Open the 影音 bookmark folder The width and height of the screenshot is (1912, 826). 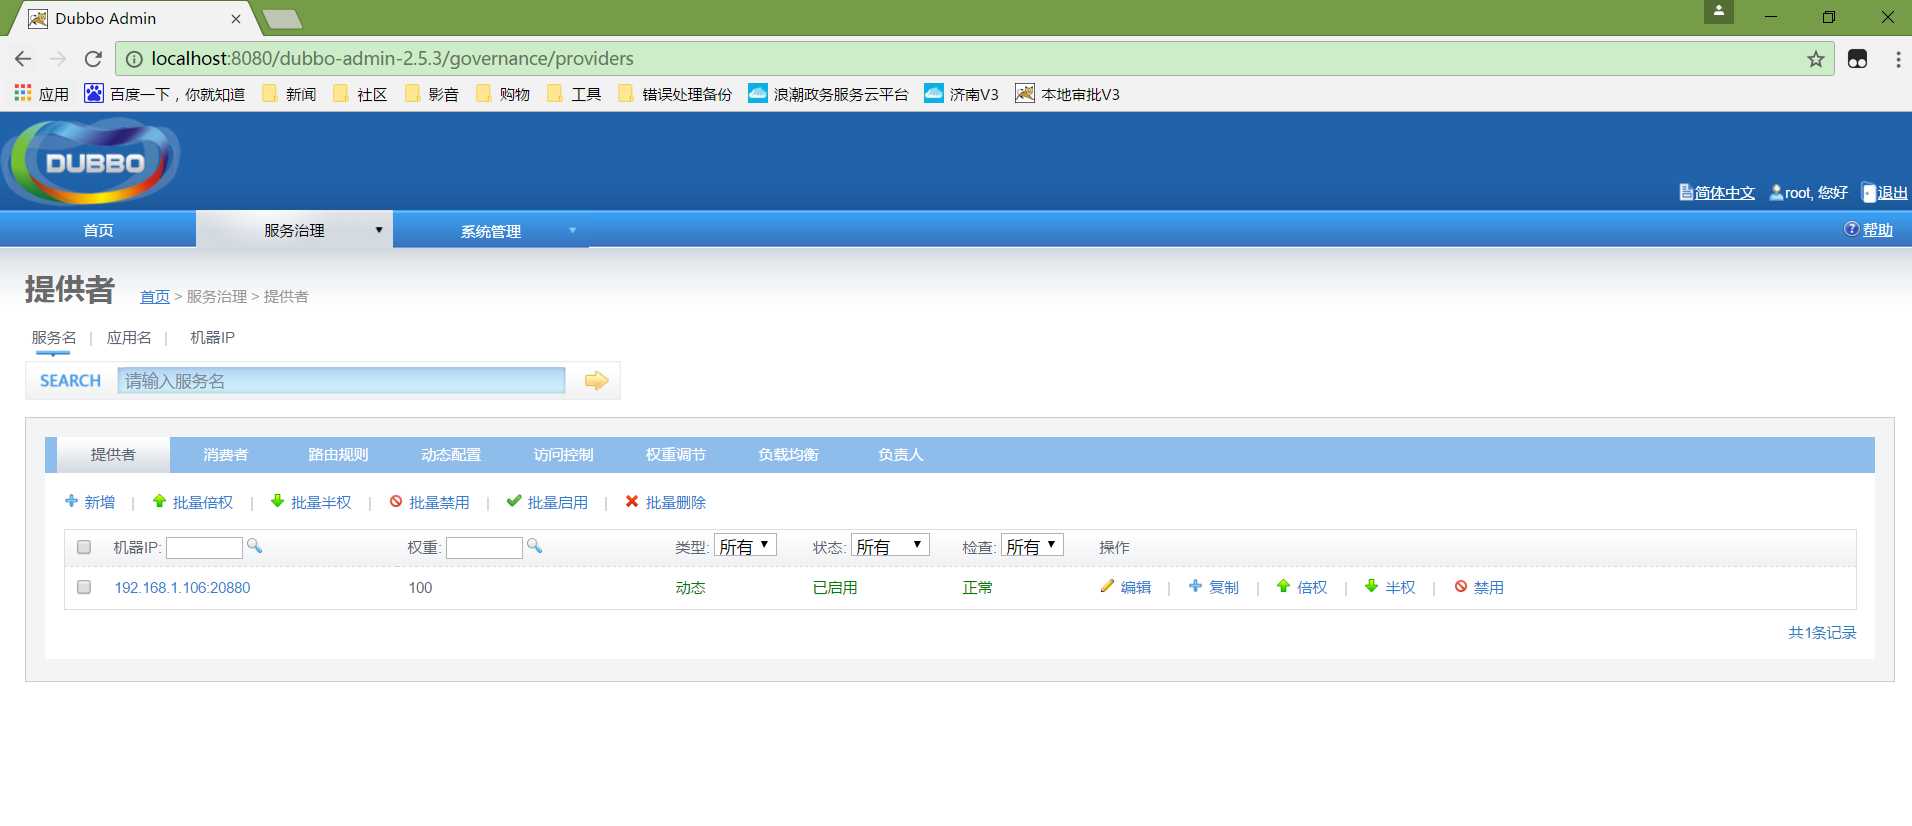[x=432, y=94]
